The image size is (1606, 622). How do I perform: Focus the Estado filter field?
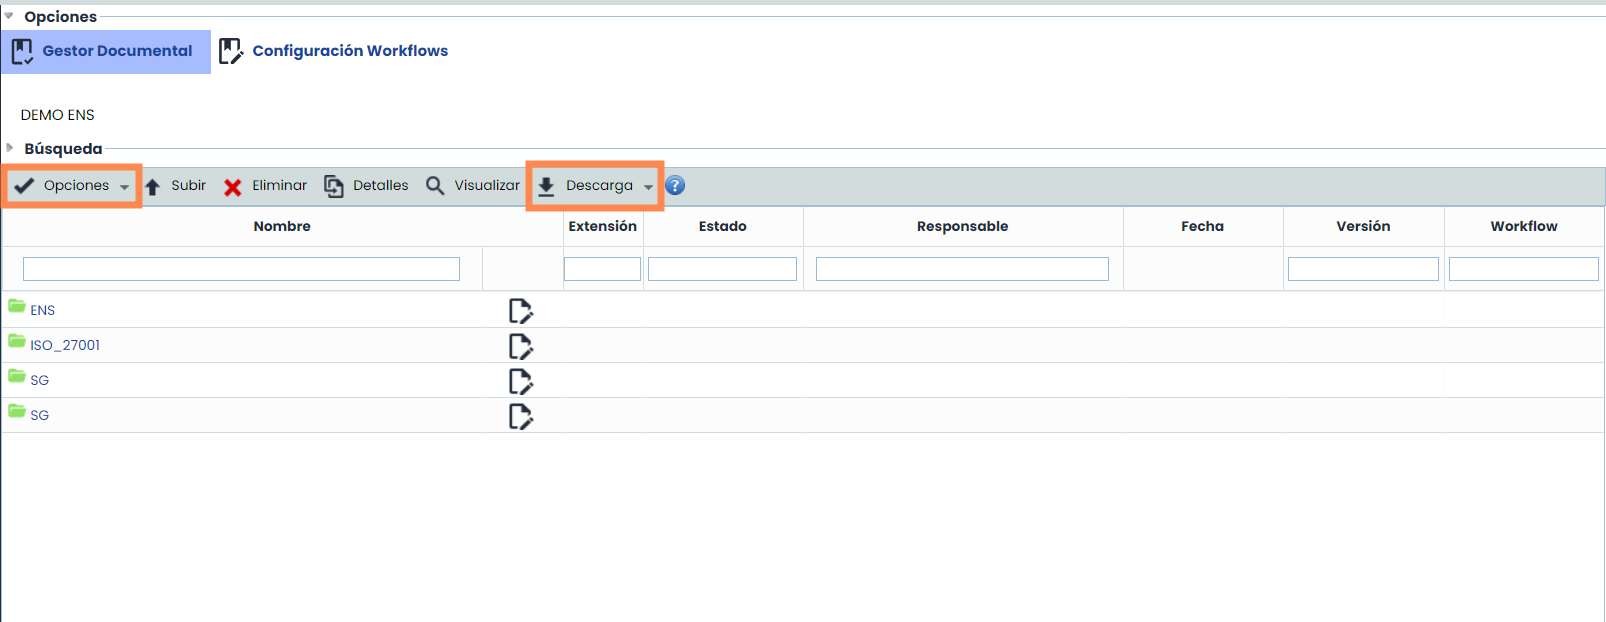(x=722, y=269)
